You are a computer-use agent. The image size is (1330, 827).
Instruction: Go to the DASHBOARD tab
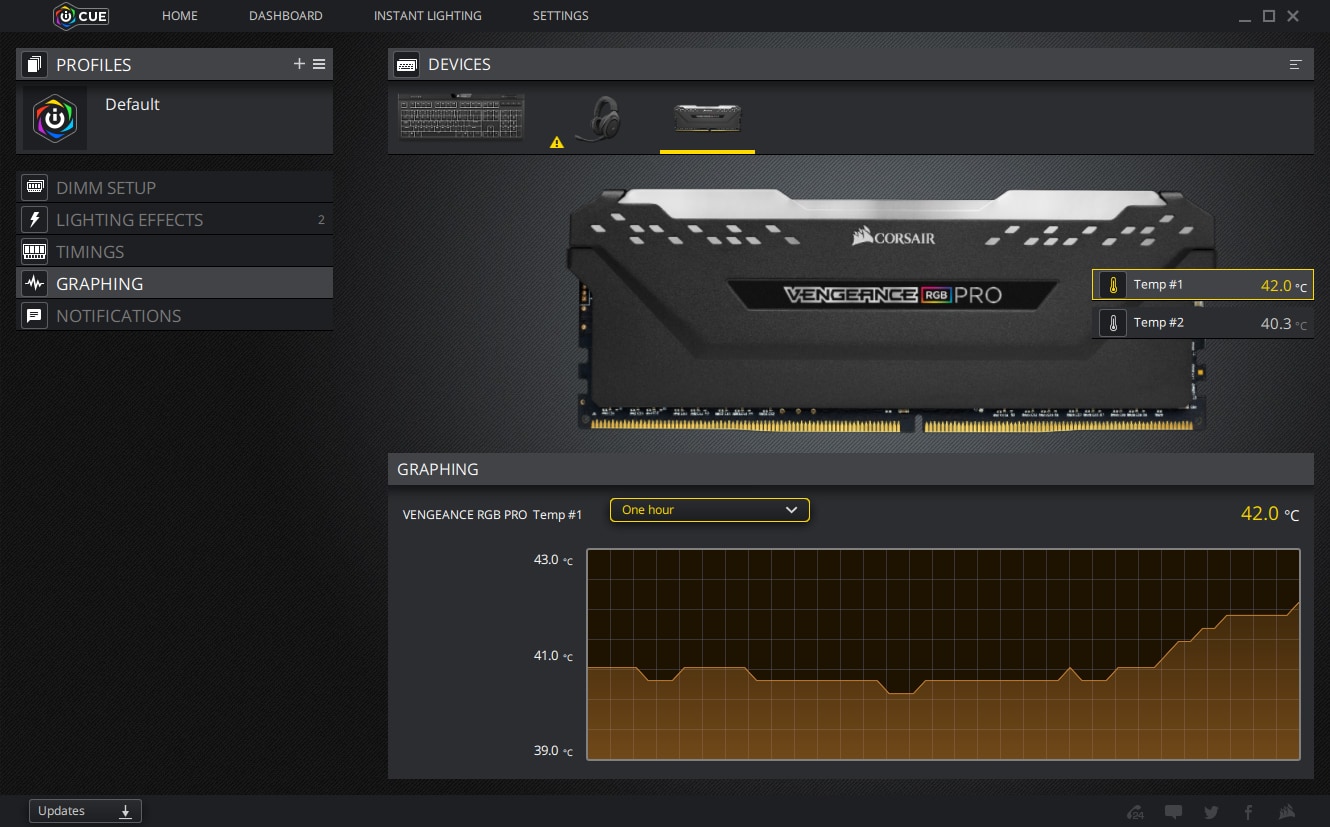pyautogui.click(x=286, y=16)
